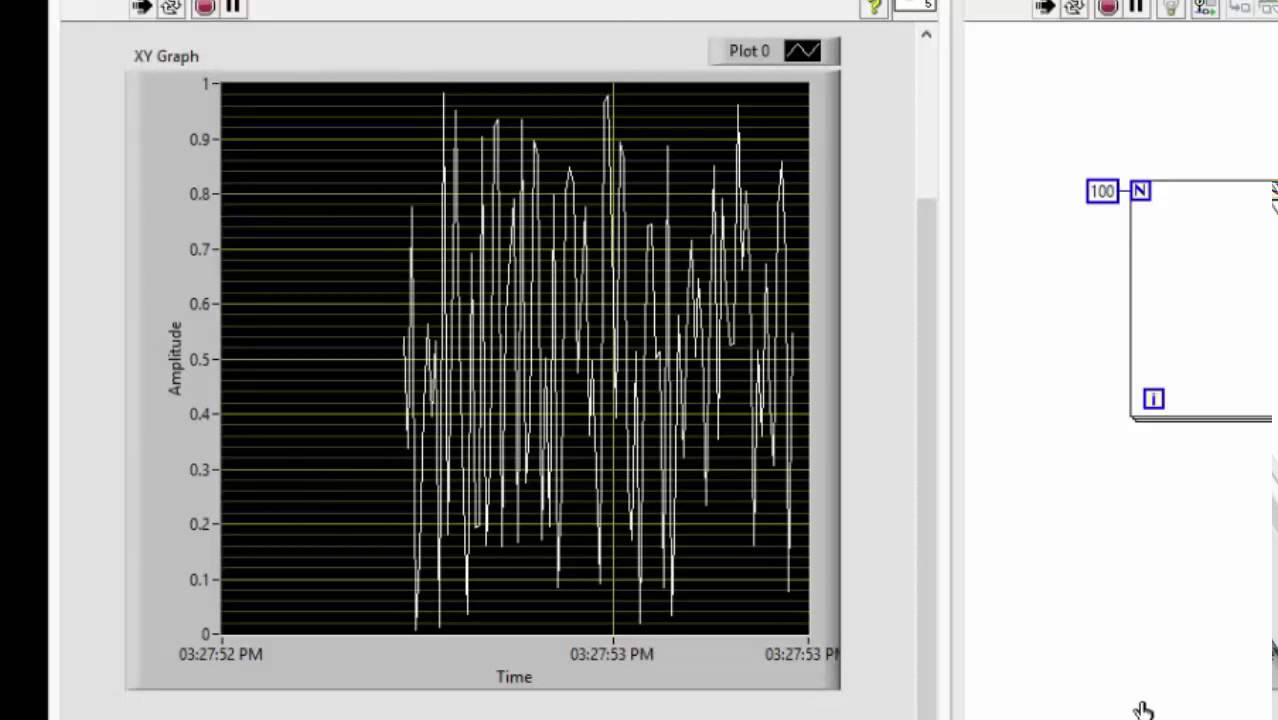Screen dimensions: 1278x720
Task: Click the y-axis value 0.5
Action: 201,359
